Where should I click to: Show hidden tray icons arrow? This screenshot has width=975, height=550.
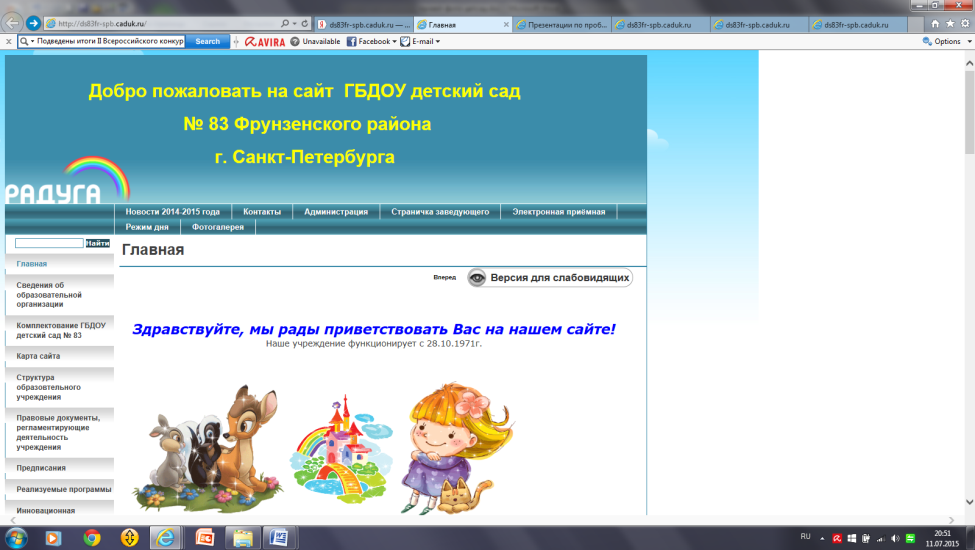[x=822, y=539]
